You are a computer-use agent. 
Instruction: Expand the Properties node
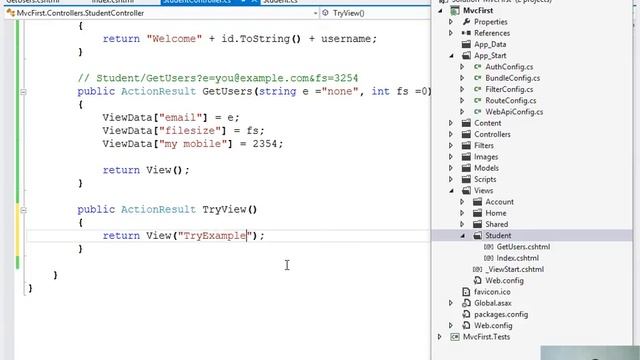451,22
